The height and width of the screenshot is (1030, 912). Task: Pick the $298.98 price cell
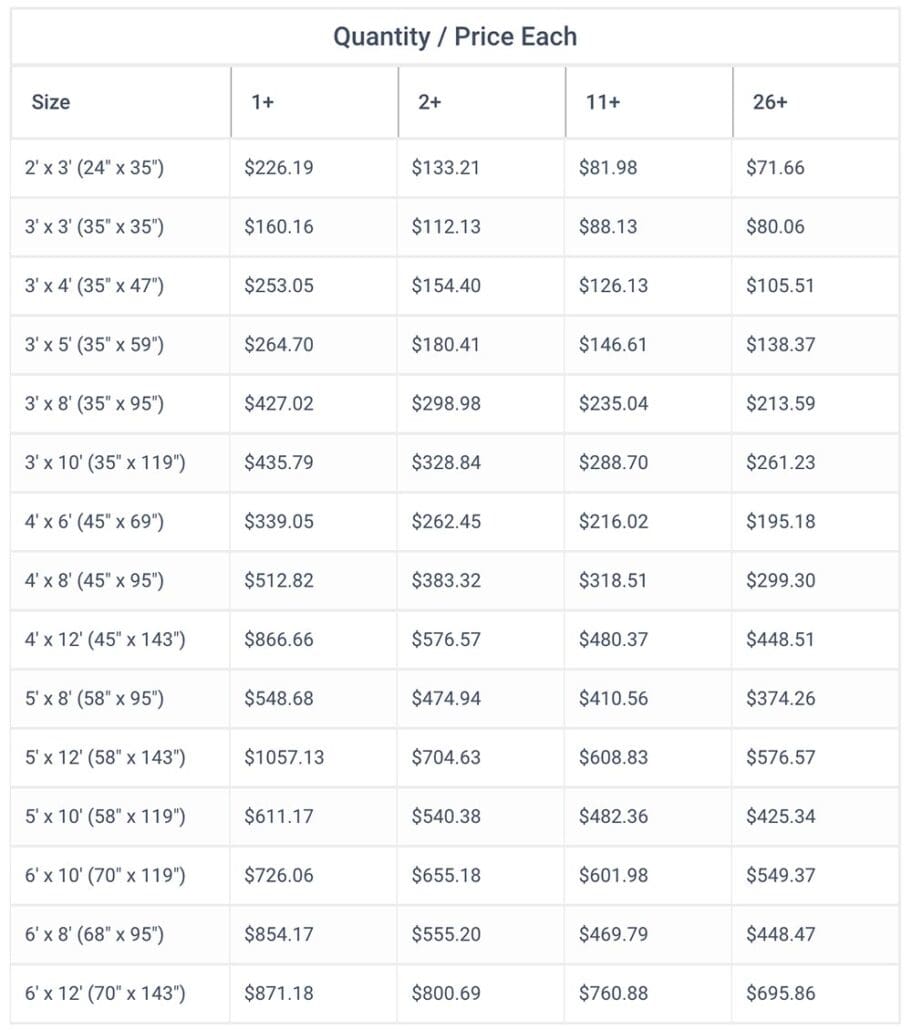446,404
